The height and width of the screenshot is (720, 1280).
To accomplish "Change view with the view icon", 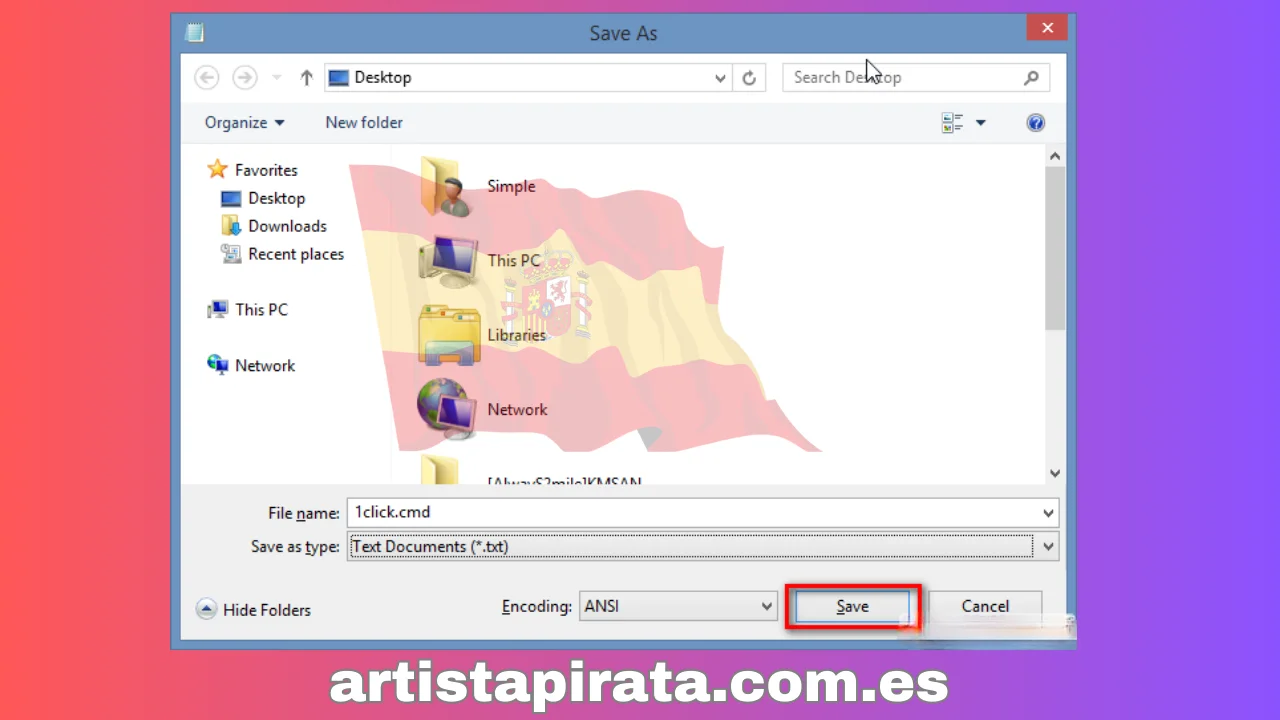I will [x=952, y=122].
